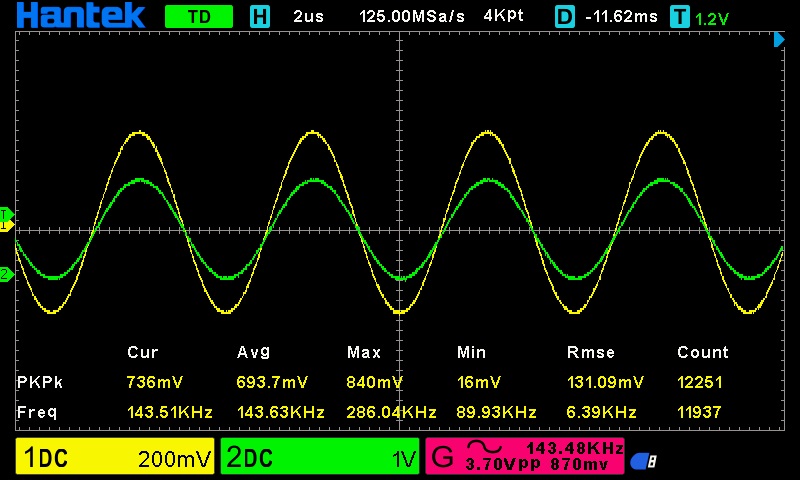Toggle channel 2 DC 1V box
The height and width of the screenshot is (480, 800).
click(320, 459)
